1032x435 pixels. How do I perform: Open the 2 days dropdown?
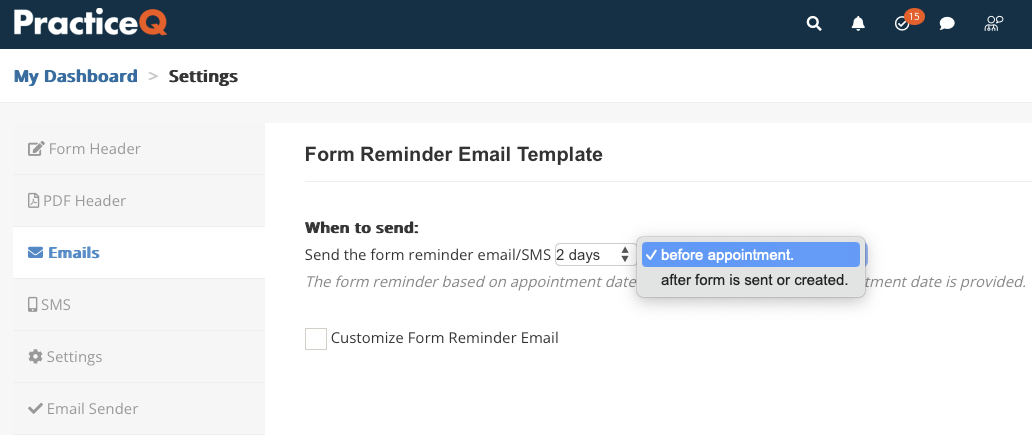coord(594,255)
